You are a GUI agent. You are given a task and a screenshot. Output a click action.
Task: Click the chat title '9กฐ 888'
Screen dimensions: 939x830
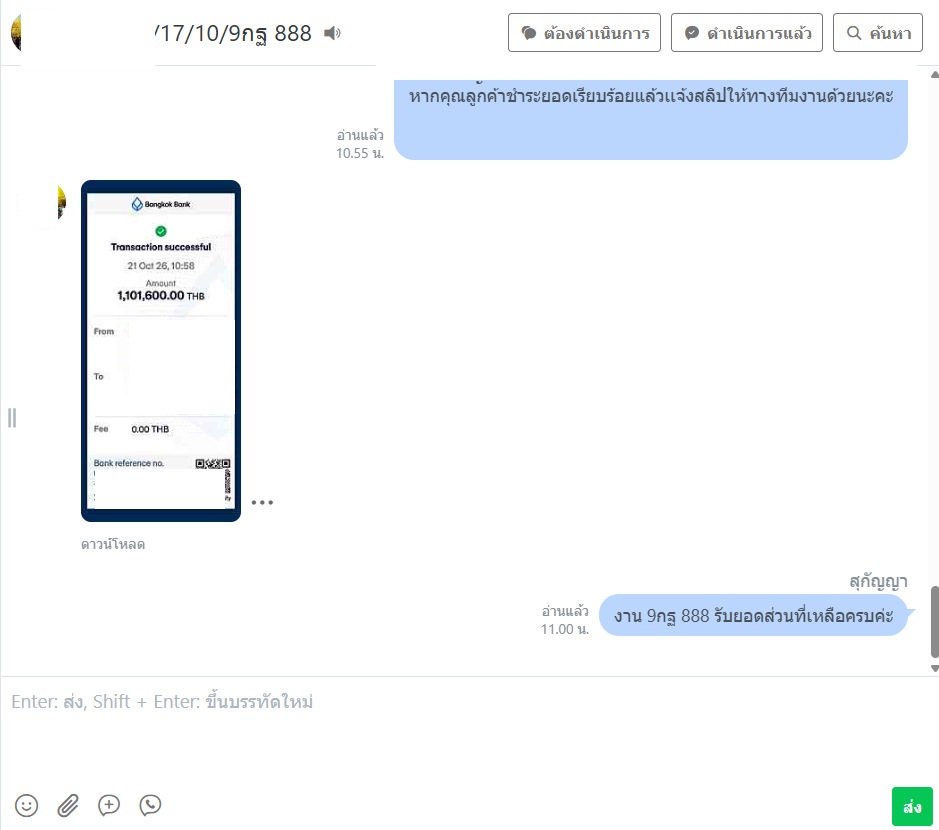point(270,33)
